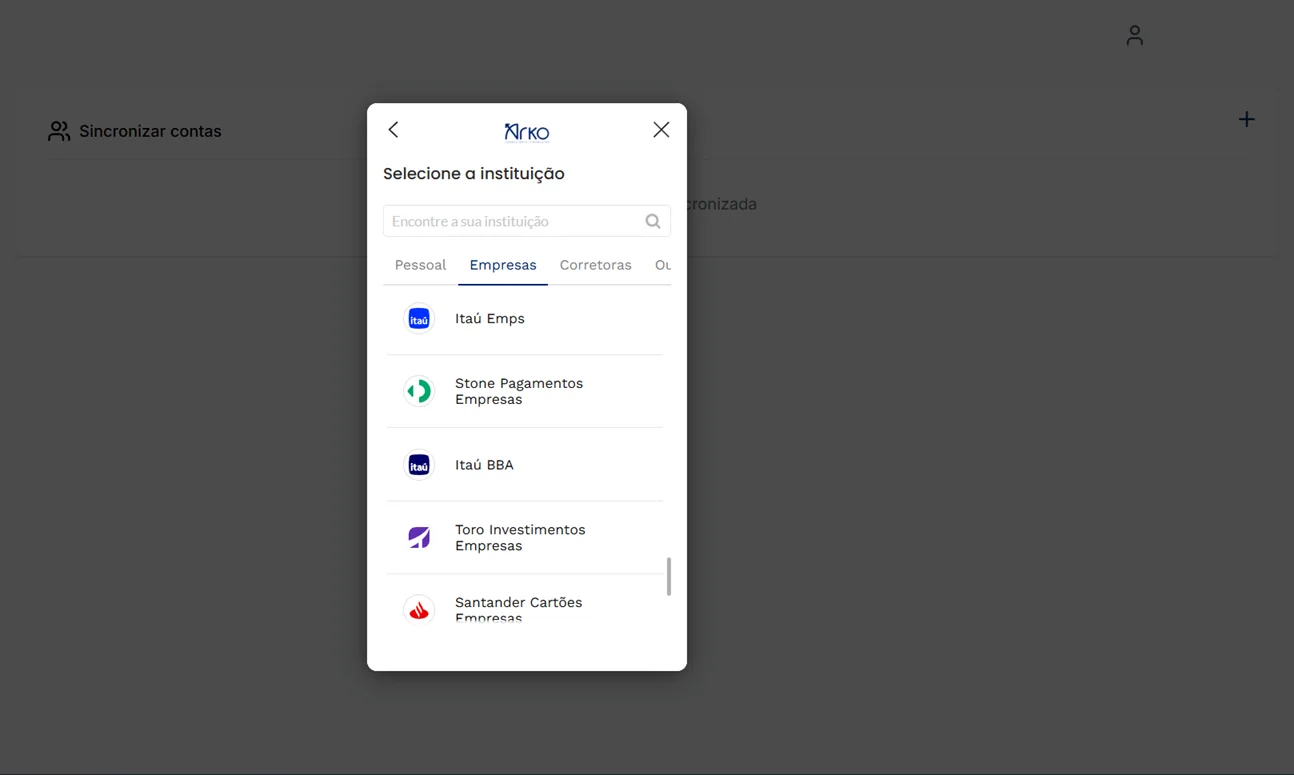Click the Arko logo in dialog header
1294x775 pixels.
click(527, 132)
